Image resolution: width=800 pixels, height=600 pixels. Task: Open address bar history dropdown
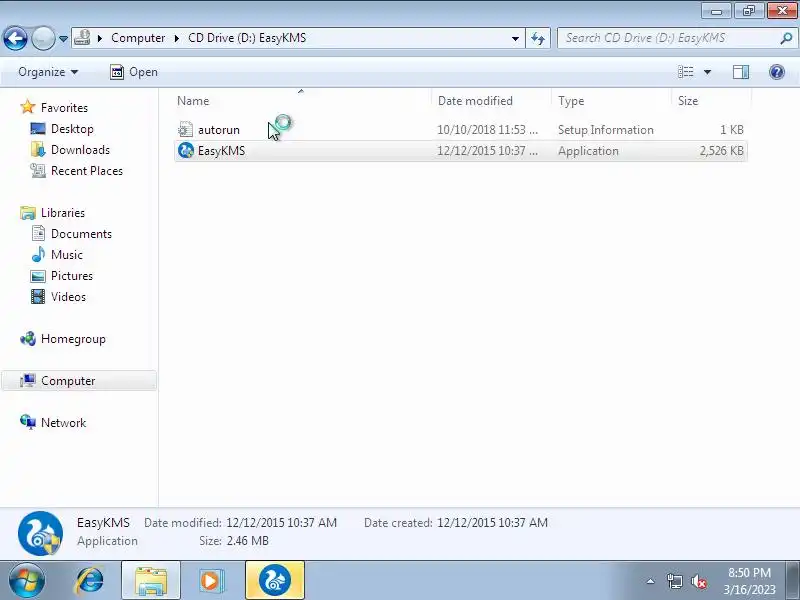[x=515, y=38]
